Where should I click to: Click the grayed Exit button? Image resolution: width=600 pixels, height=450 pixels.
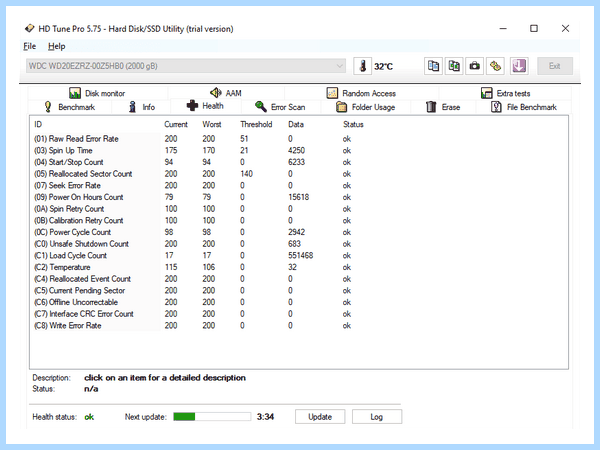pos(555,66)
